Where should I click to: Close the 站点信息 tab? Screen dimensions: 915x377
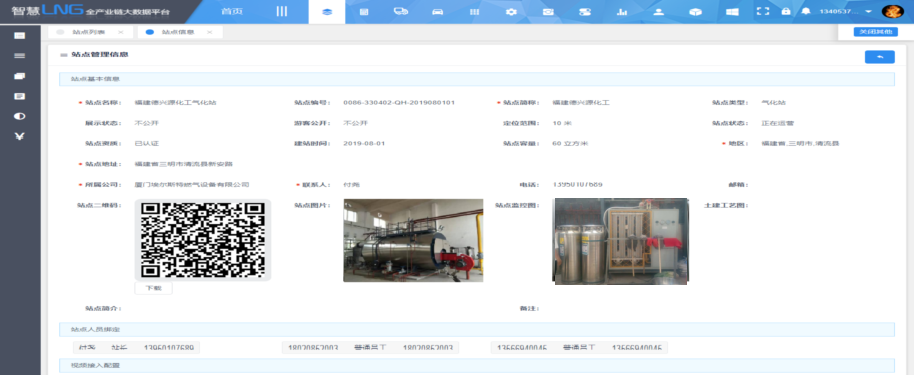point(209,32)
